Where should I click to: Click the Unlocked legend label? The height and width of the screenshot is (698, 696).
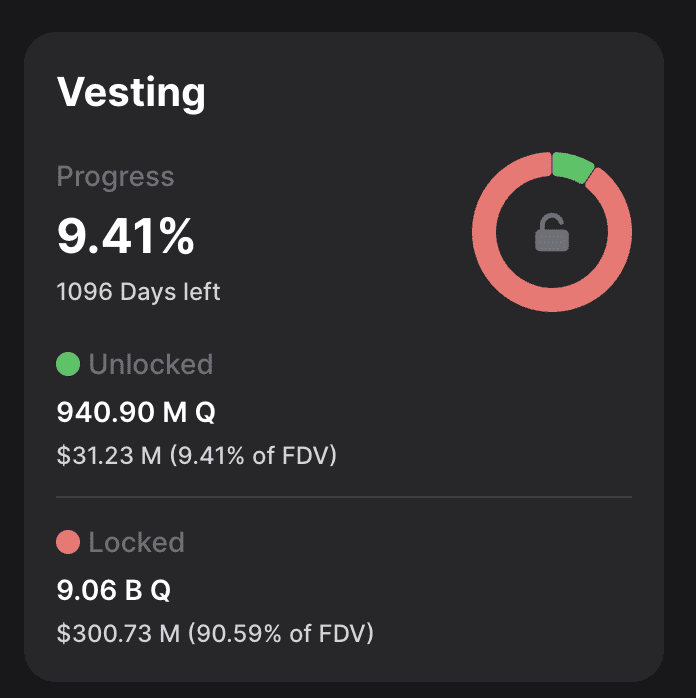(151, 364)
